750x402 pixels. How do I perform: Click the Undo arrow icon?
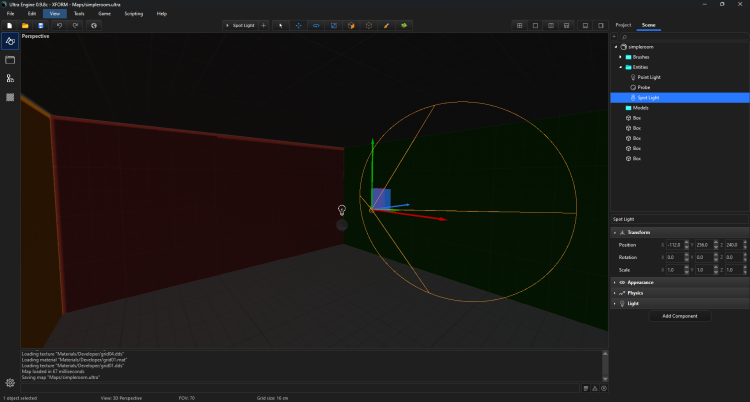pyautogui.click(x=60, y=25)
